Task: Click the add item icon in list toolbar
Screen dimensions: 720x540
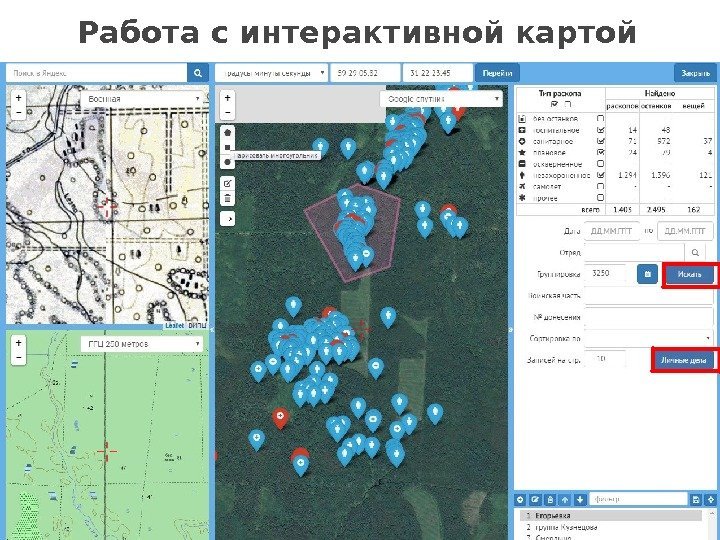Action: click(x=520, y=500)
